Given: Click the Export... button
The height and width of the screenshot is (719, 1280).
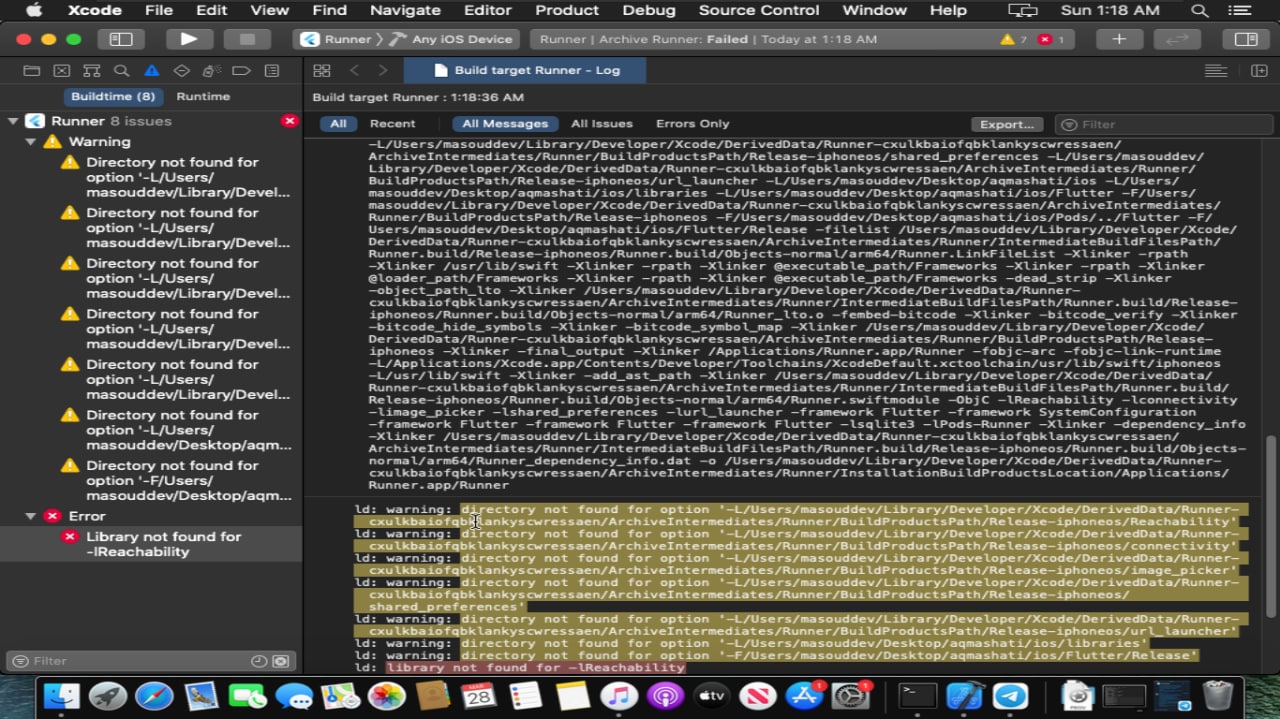Looking at the screenshot, I should pos(1006,124).
